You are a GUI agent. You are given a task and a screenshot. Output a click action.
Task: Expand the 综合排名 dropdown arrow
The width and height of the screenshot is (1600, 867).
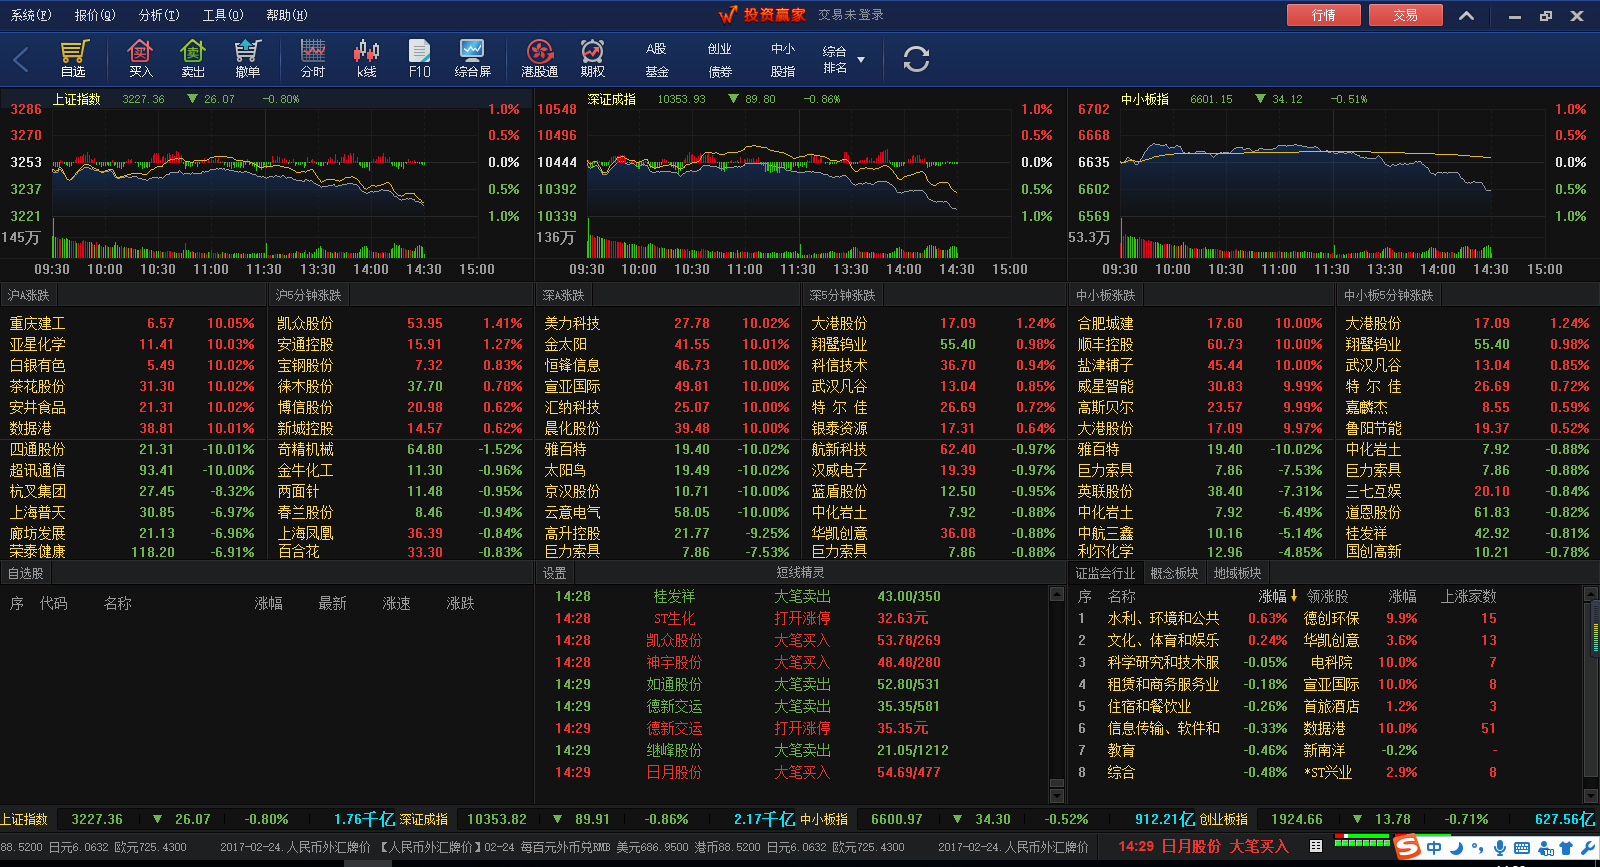point(861,60)
